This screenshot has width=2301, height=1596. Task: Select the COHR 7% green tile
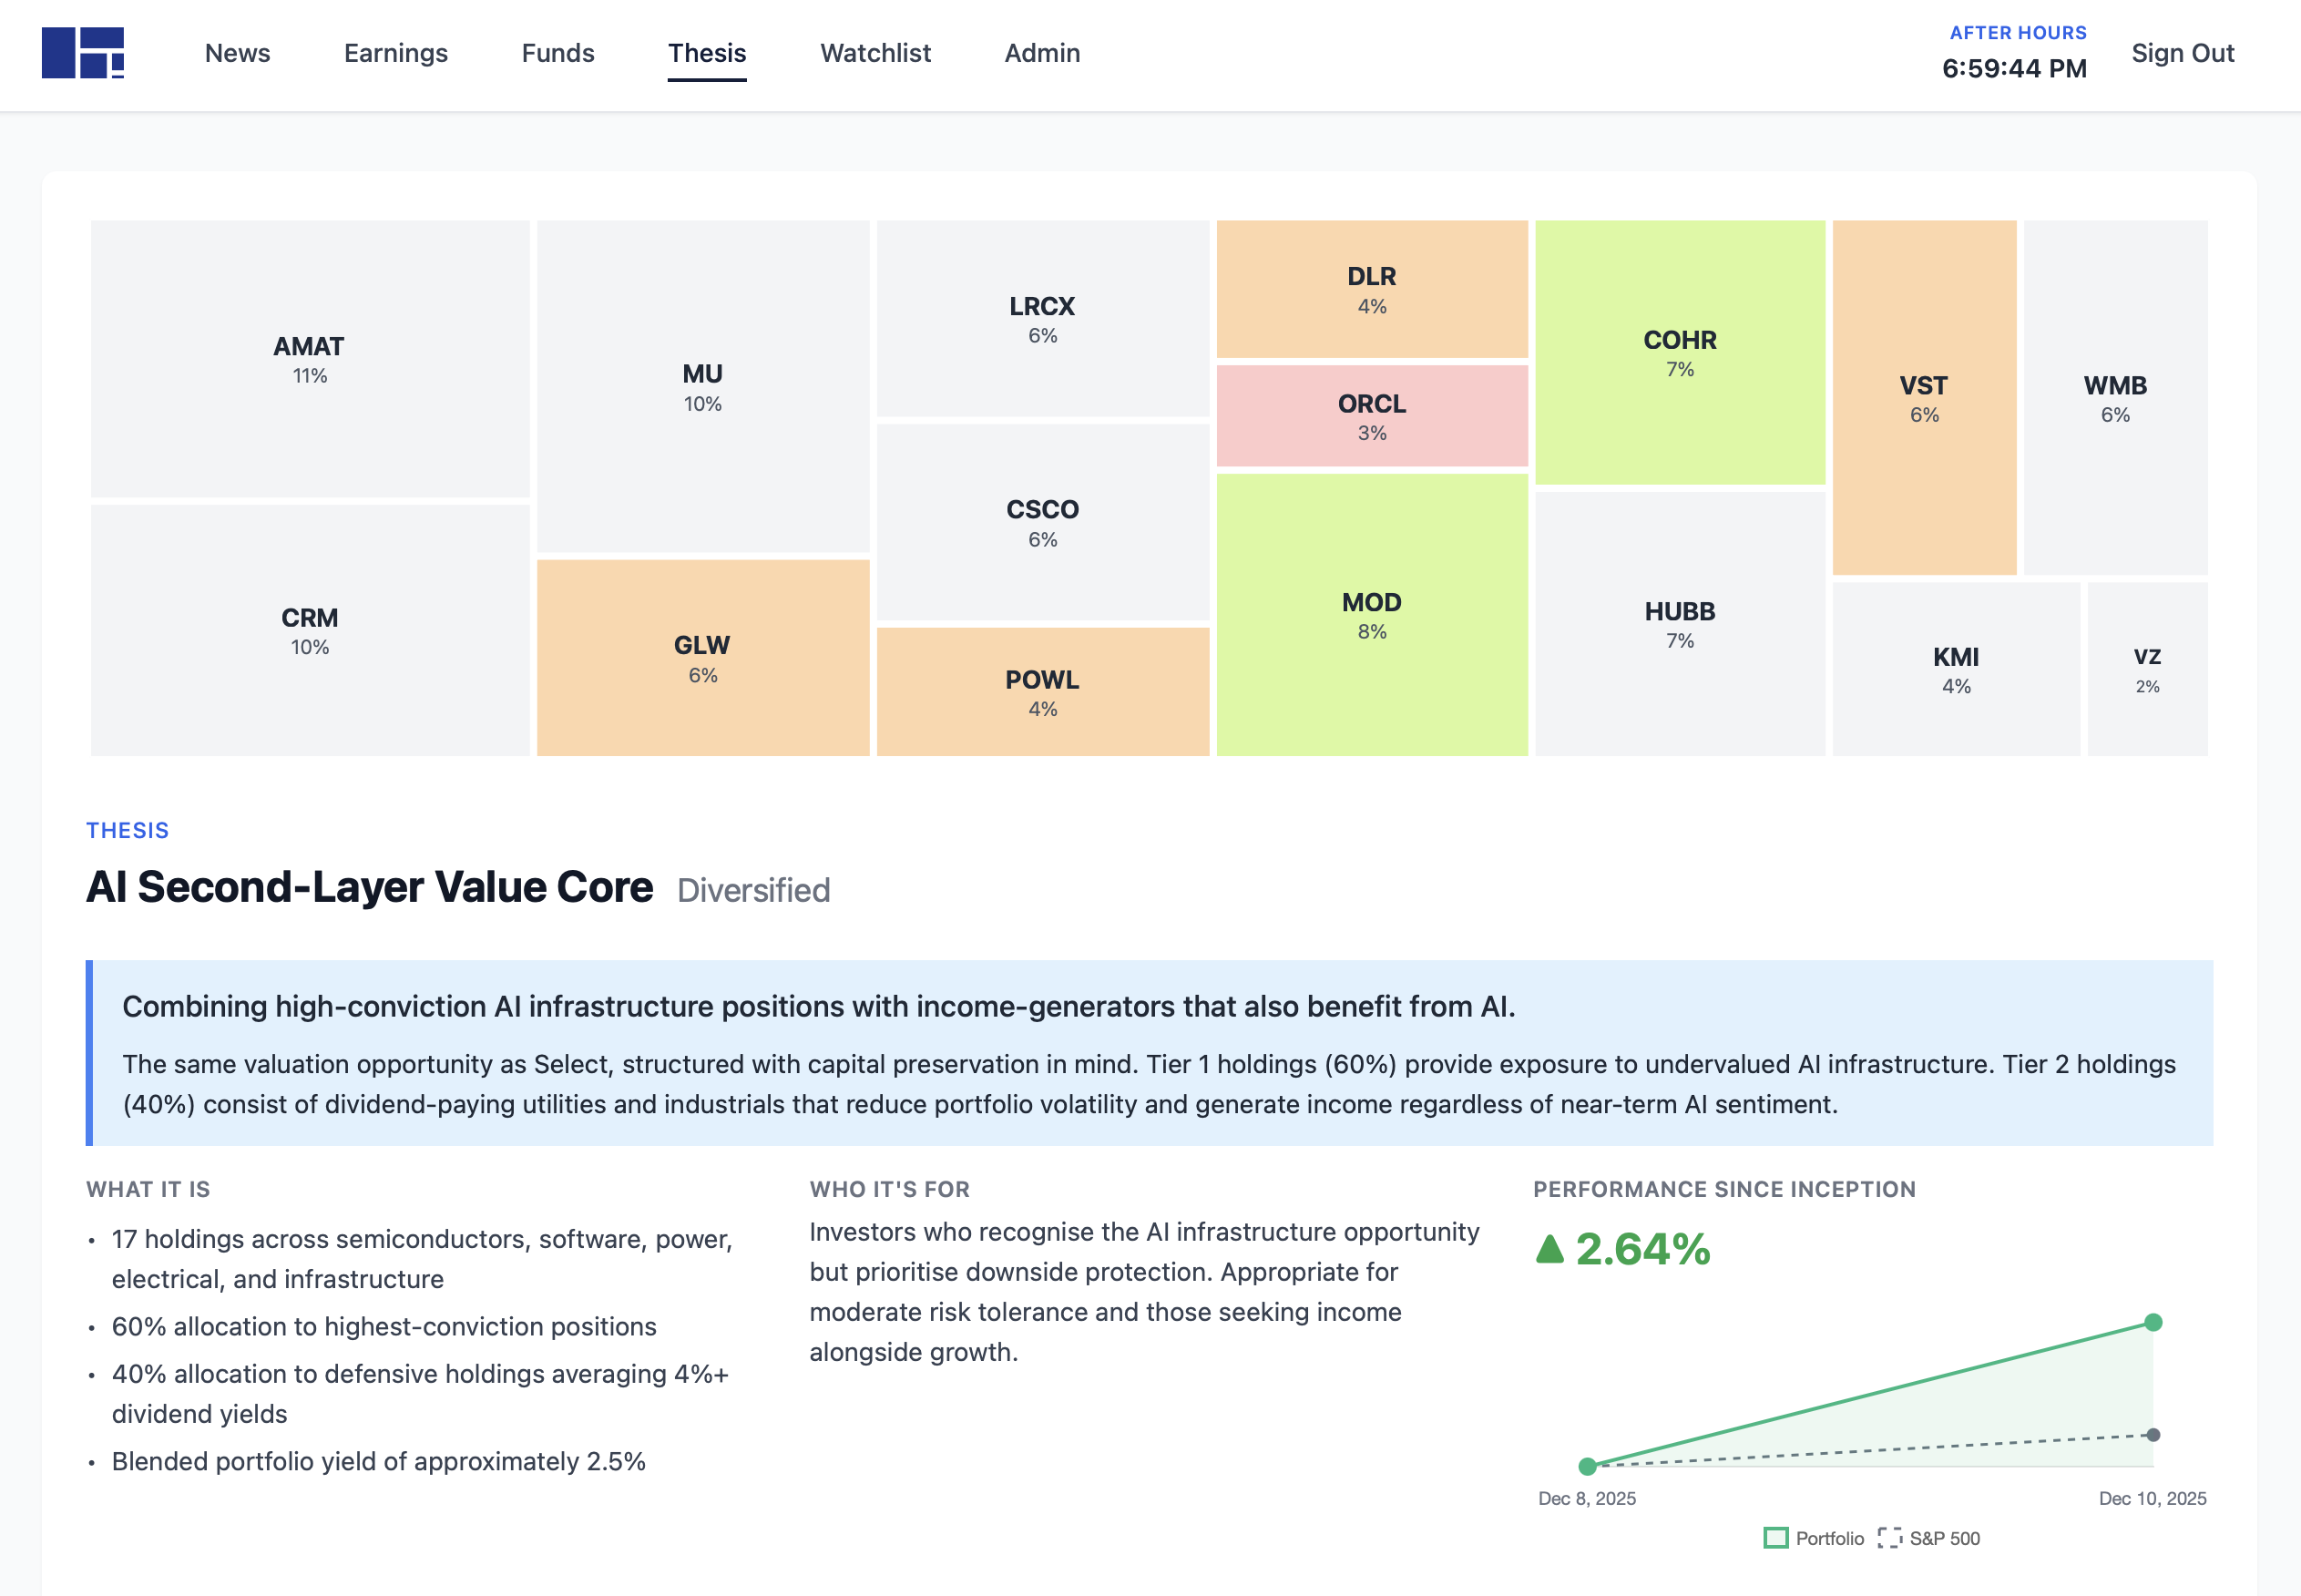point(1680,353)
